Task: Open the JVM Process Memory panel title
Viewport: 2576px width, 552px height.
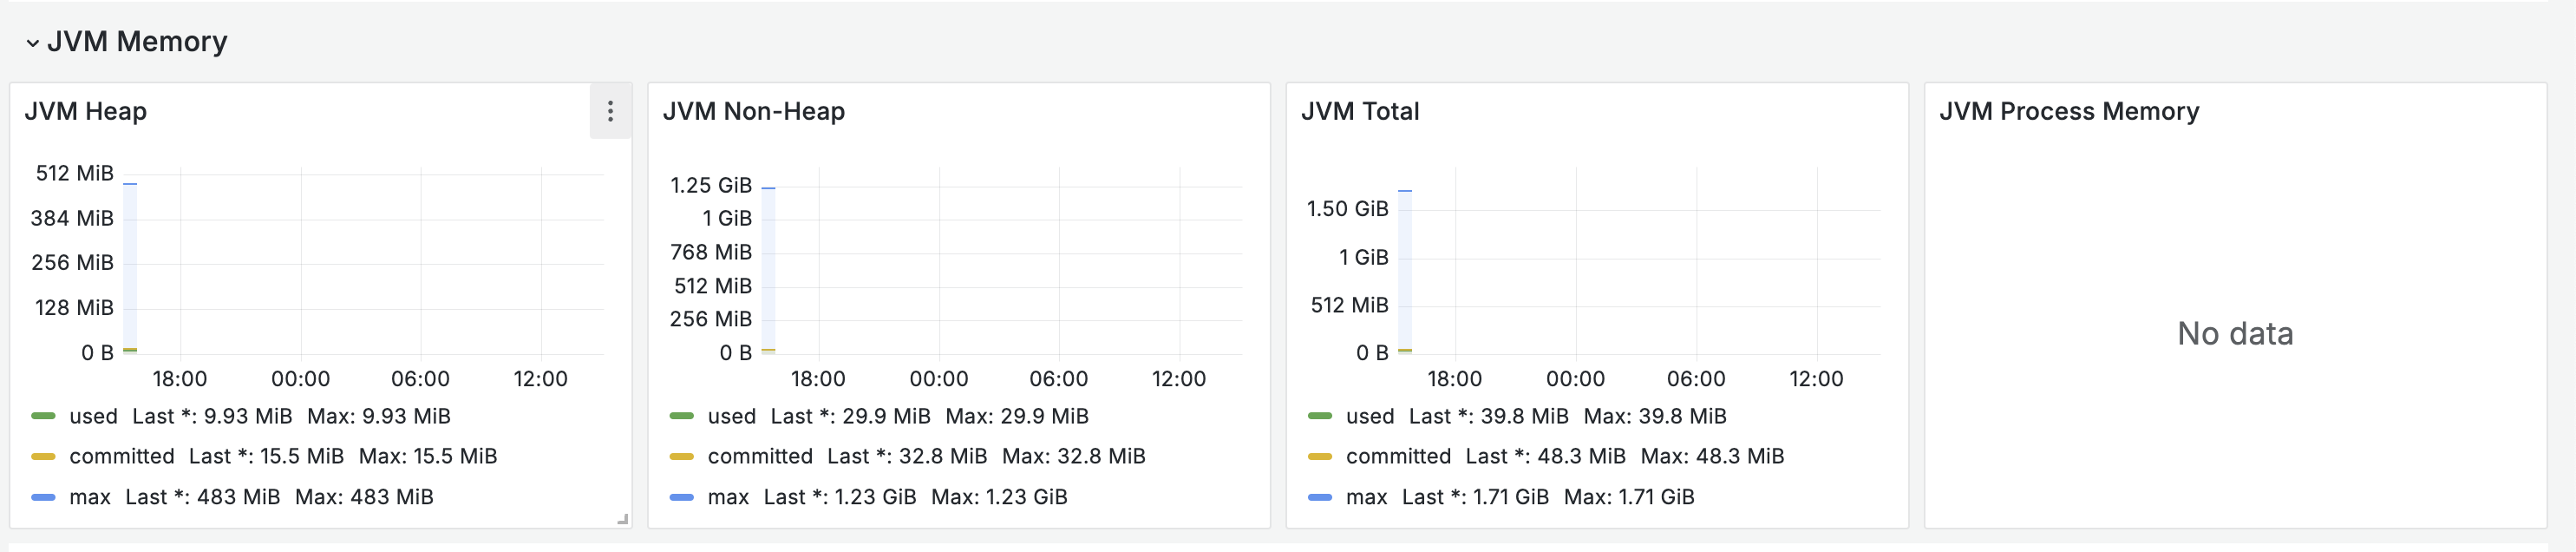Action: coord(2069,111)
